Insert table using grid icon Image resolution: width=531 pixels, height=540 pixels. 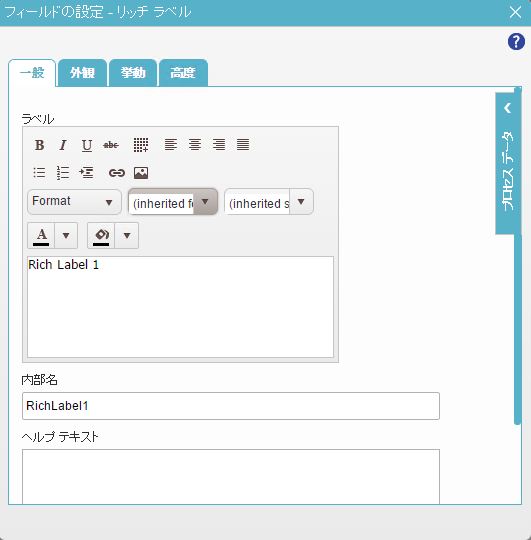tap(141, 145)
